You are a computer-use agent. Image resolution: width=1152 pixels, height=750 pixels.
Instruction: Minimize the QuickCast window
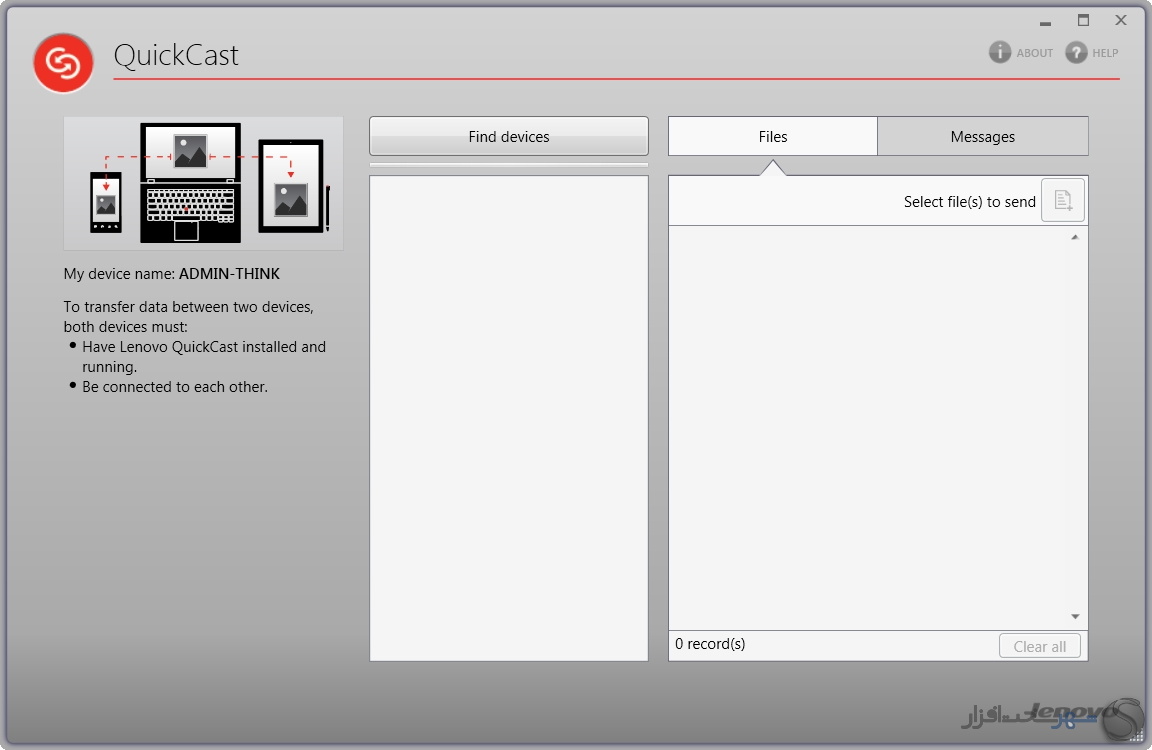coord(1045,23)
